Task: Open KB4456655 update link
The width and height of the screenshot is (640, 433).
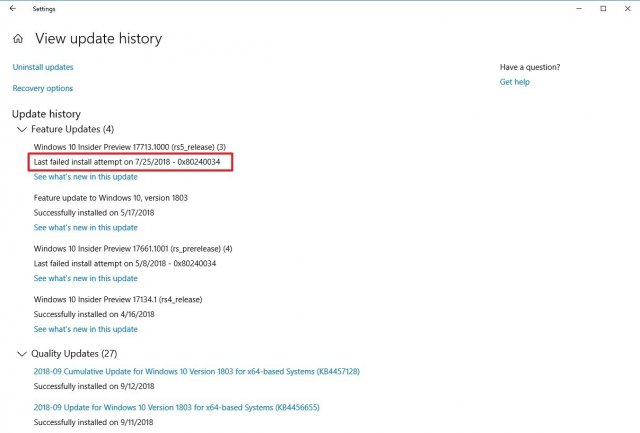Action: (176, 407)
